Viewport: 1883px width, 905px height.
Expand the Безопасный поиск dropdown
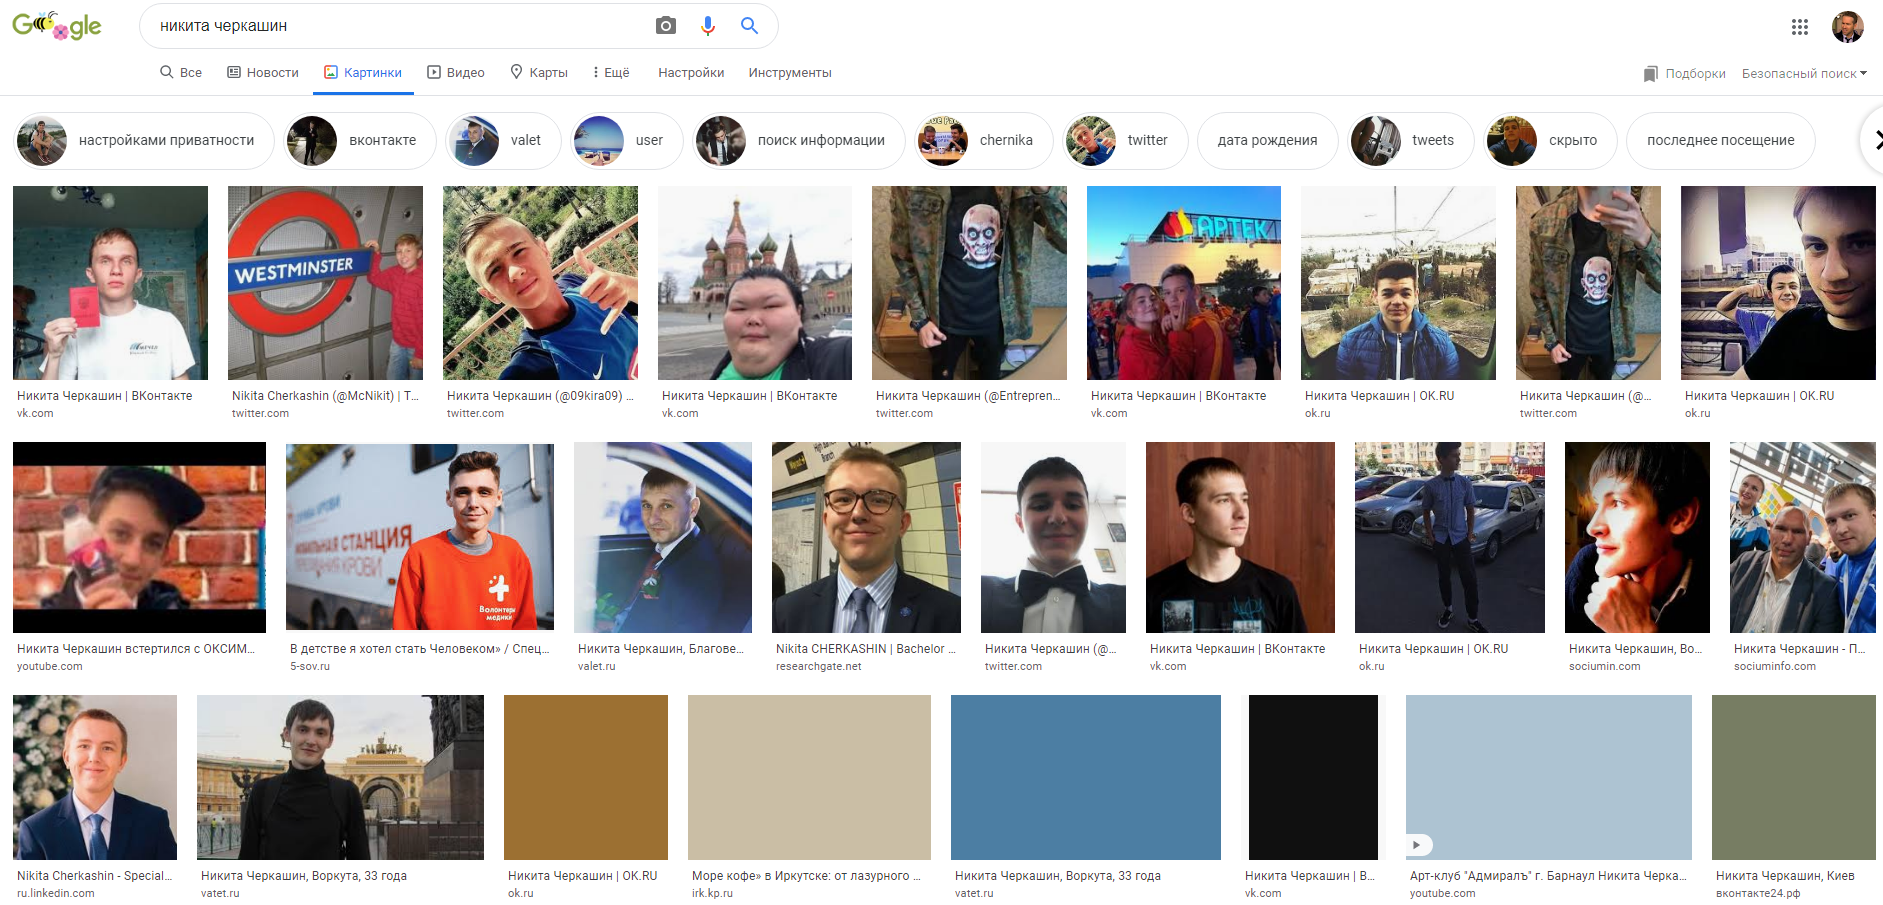point(1803,72)
